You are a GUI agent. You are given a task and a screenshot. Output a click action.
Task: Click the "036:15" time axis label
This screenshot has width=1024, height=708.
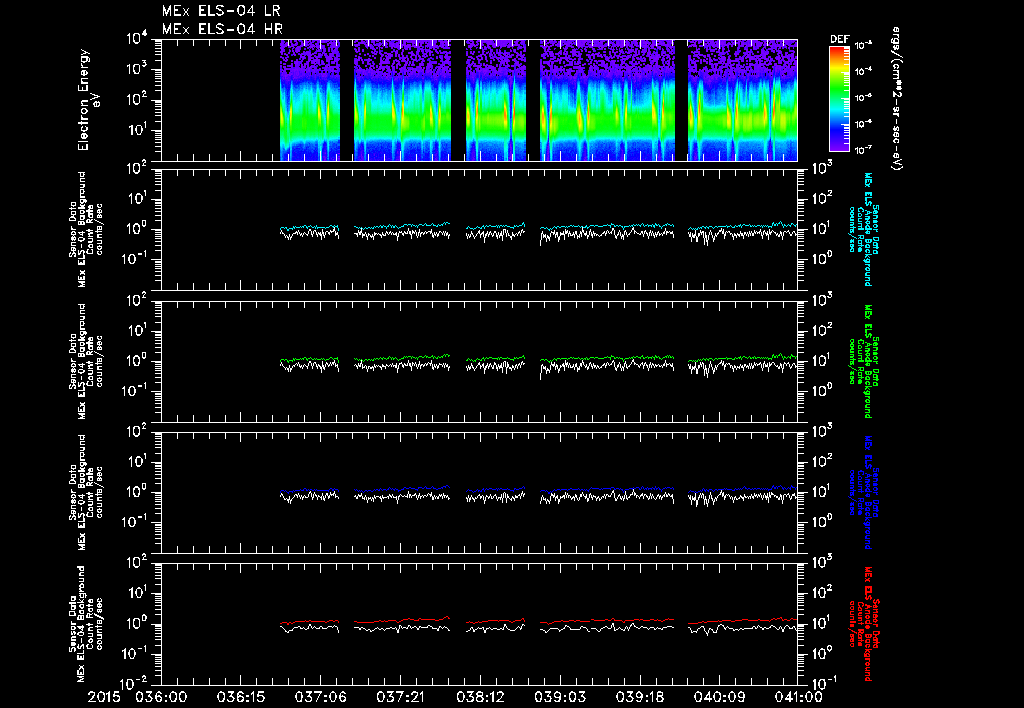240,697
